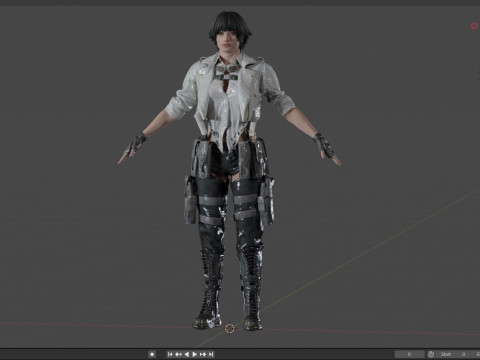480x360 pixels.
Task: Jump to the first frame
Action: click(170, 354)
